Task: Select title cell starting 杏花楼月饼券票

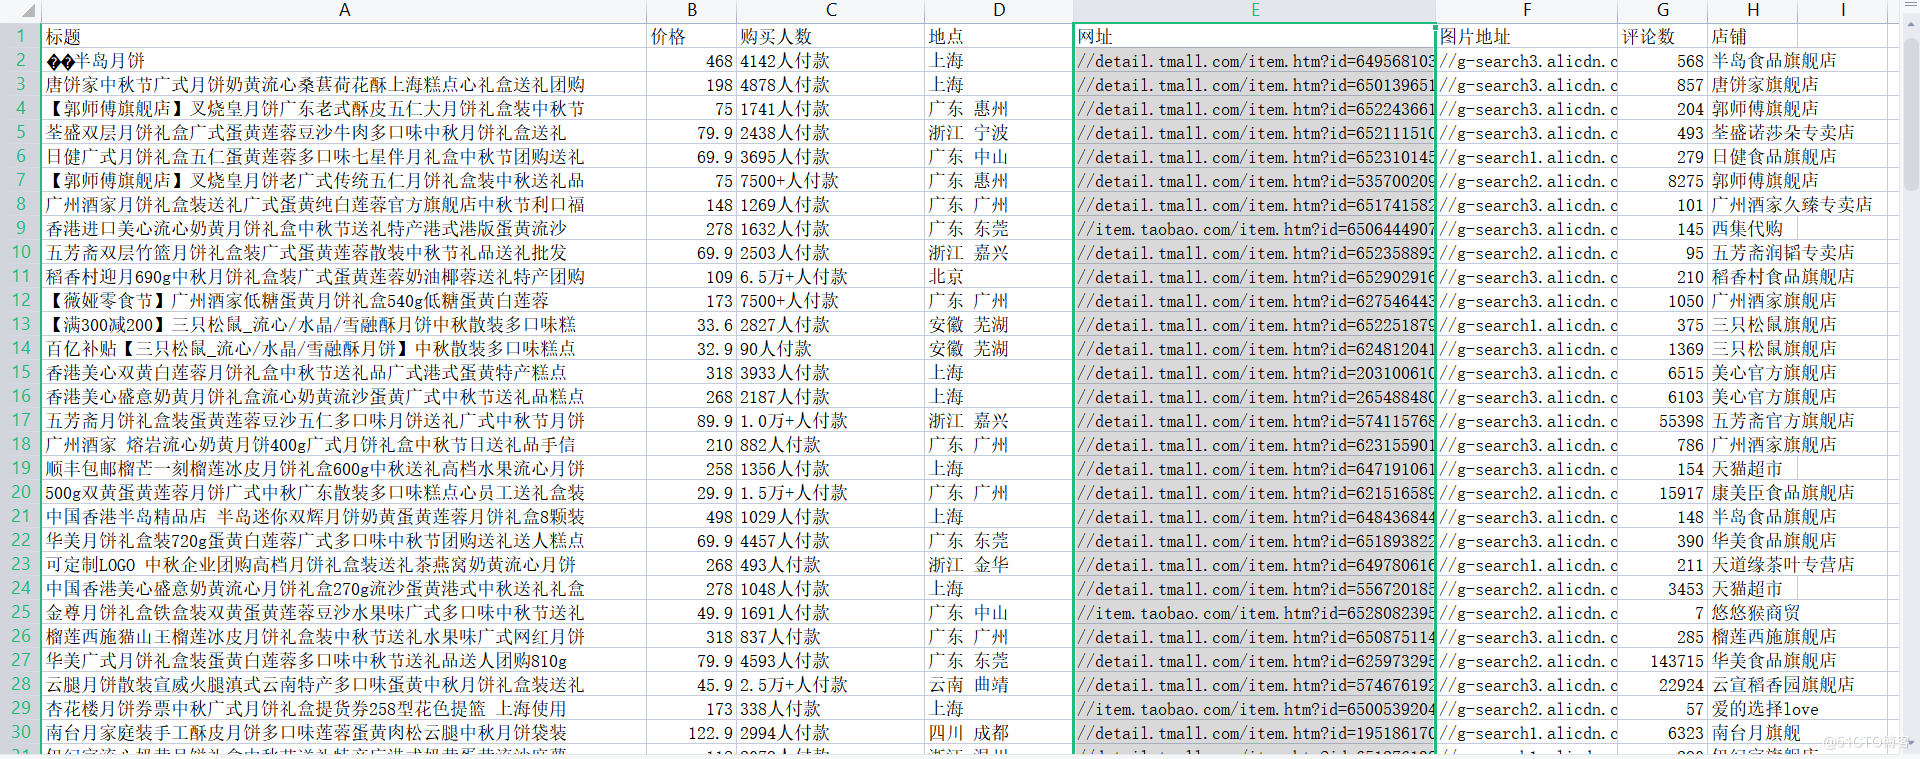Action: (344, 708)
